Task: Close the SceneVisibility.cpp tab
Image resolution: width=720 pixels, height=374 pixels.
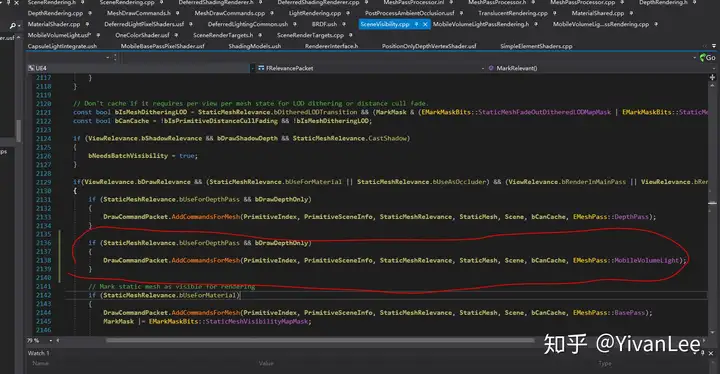Action: pyautogui.click(x=425, y=24)
